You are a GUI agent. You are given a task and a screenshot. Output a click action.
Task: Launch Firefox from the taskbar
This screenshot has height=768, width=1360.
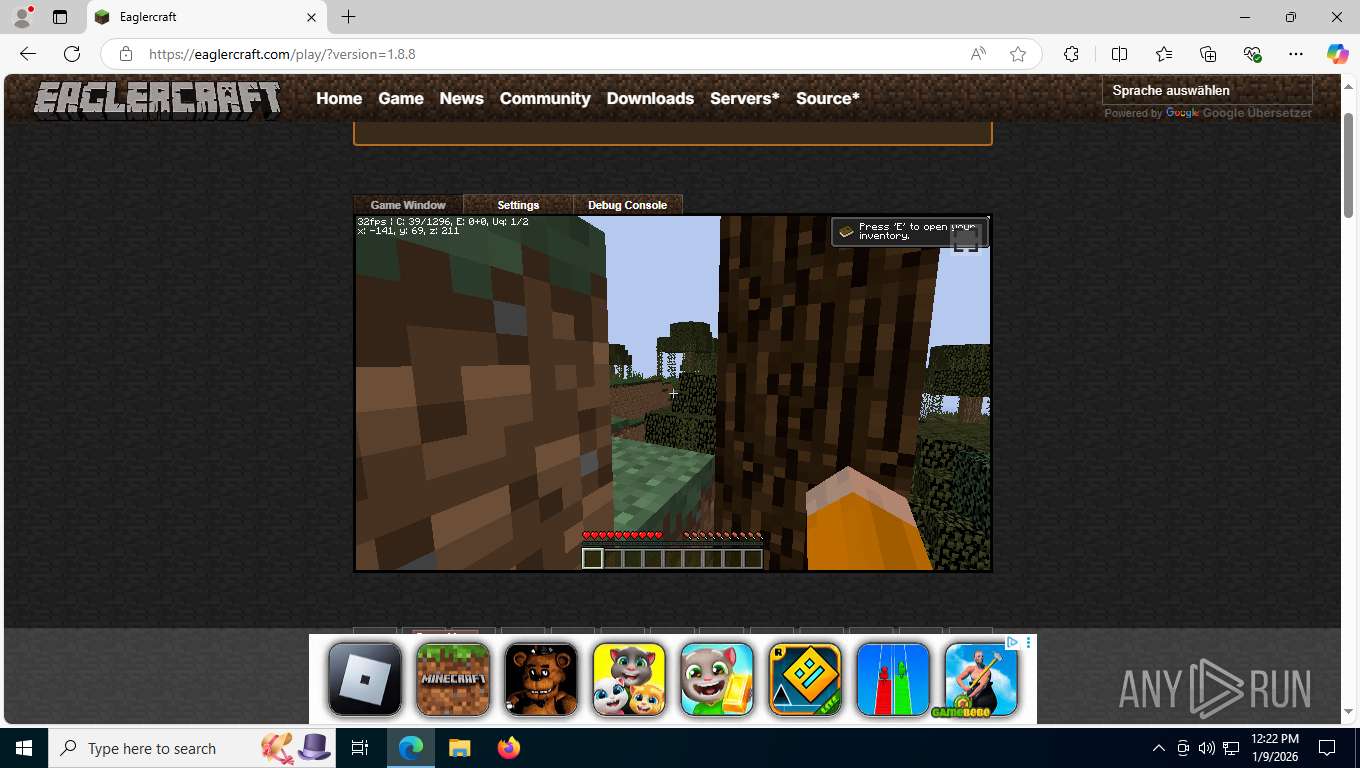509,748
